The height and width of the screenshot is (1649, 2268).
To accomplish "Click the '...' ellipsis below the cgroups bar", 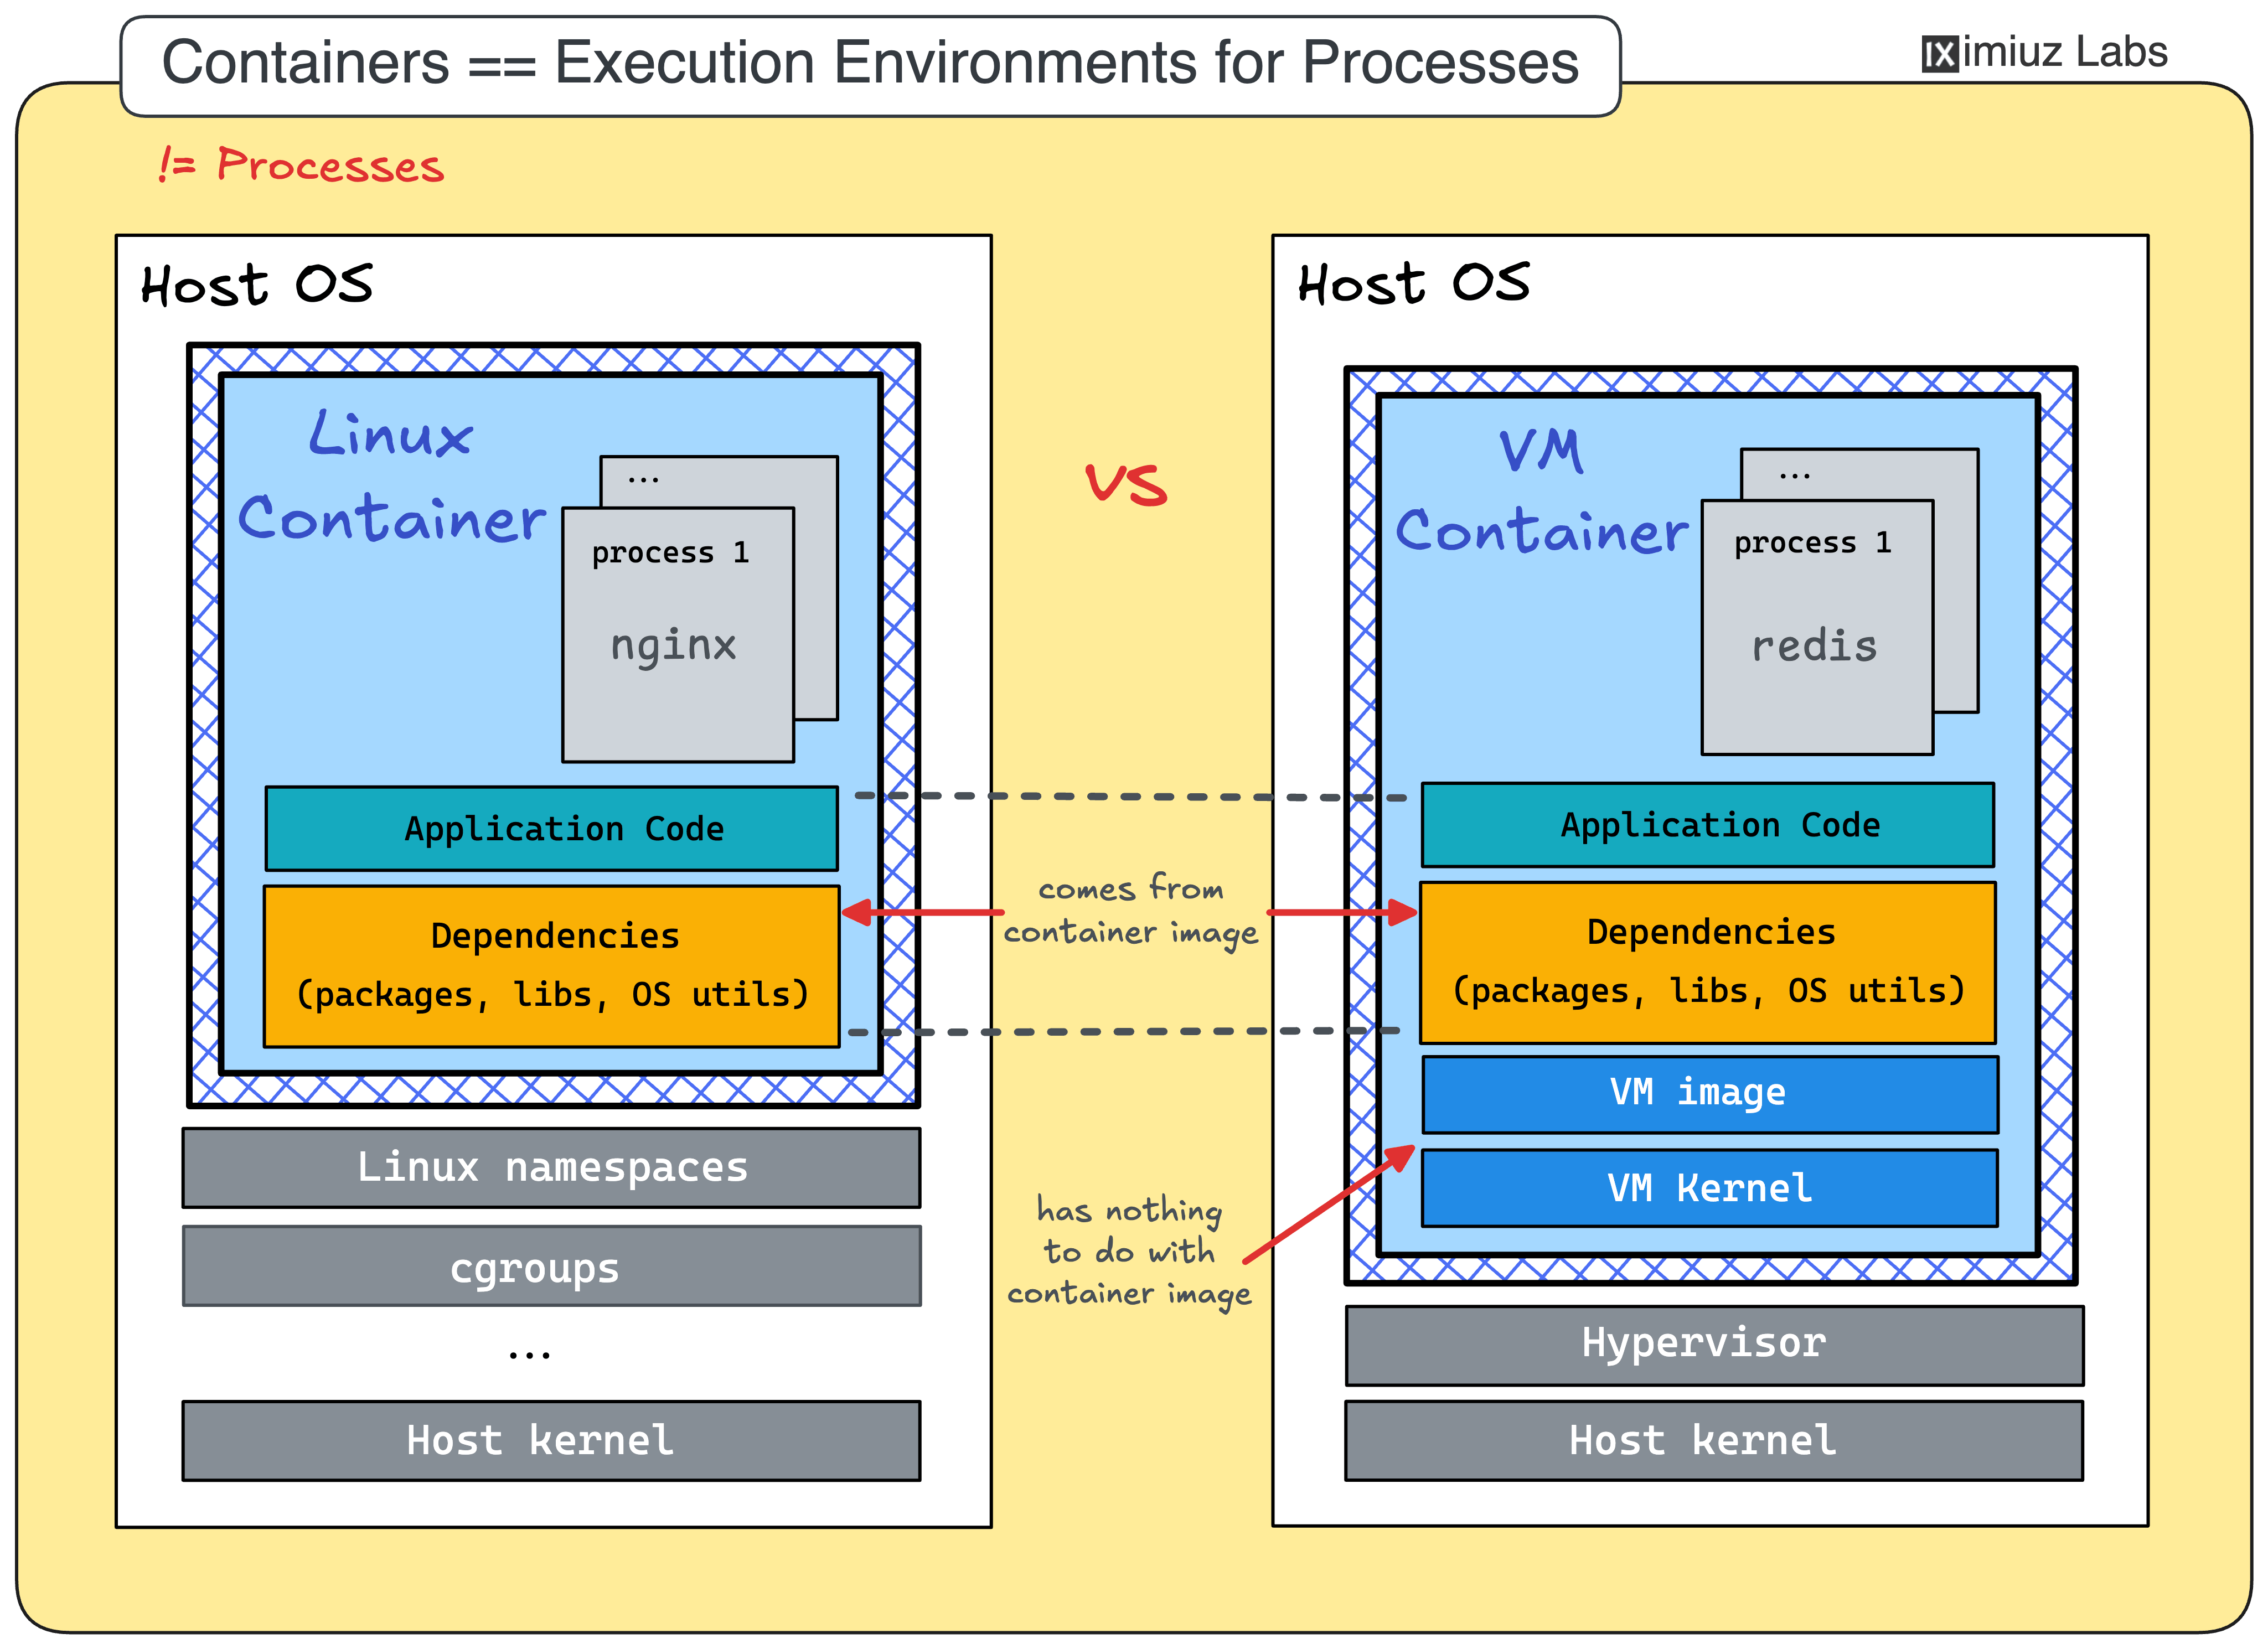I will (x=529, y=1355).
